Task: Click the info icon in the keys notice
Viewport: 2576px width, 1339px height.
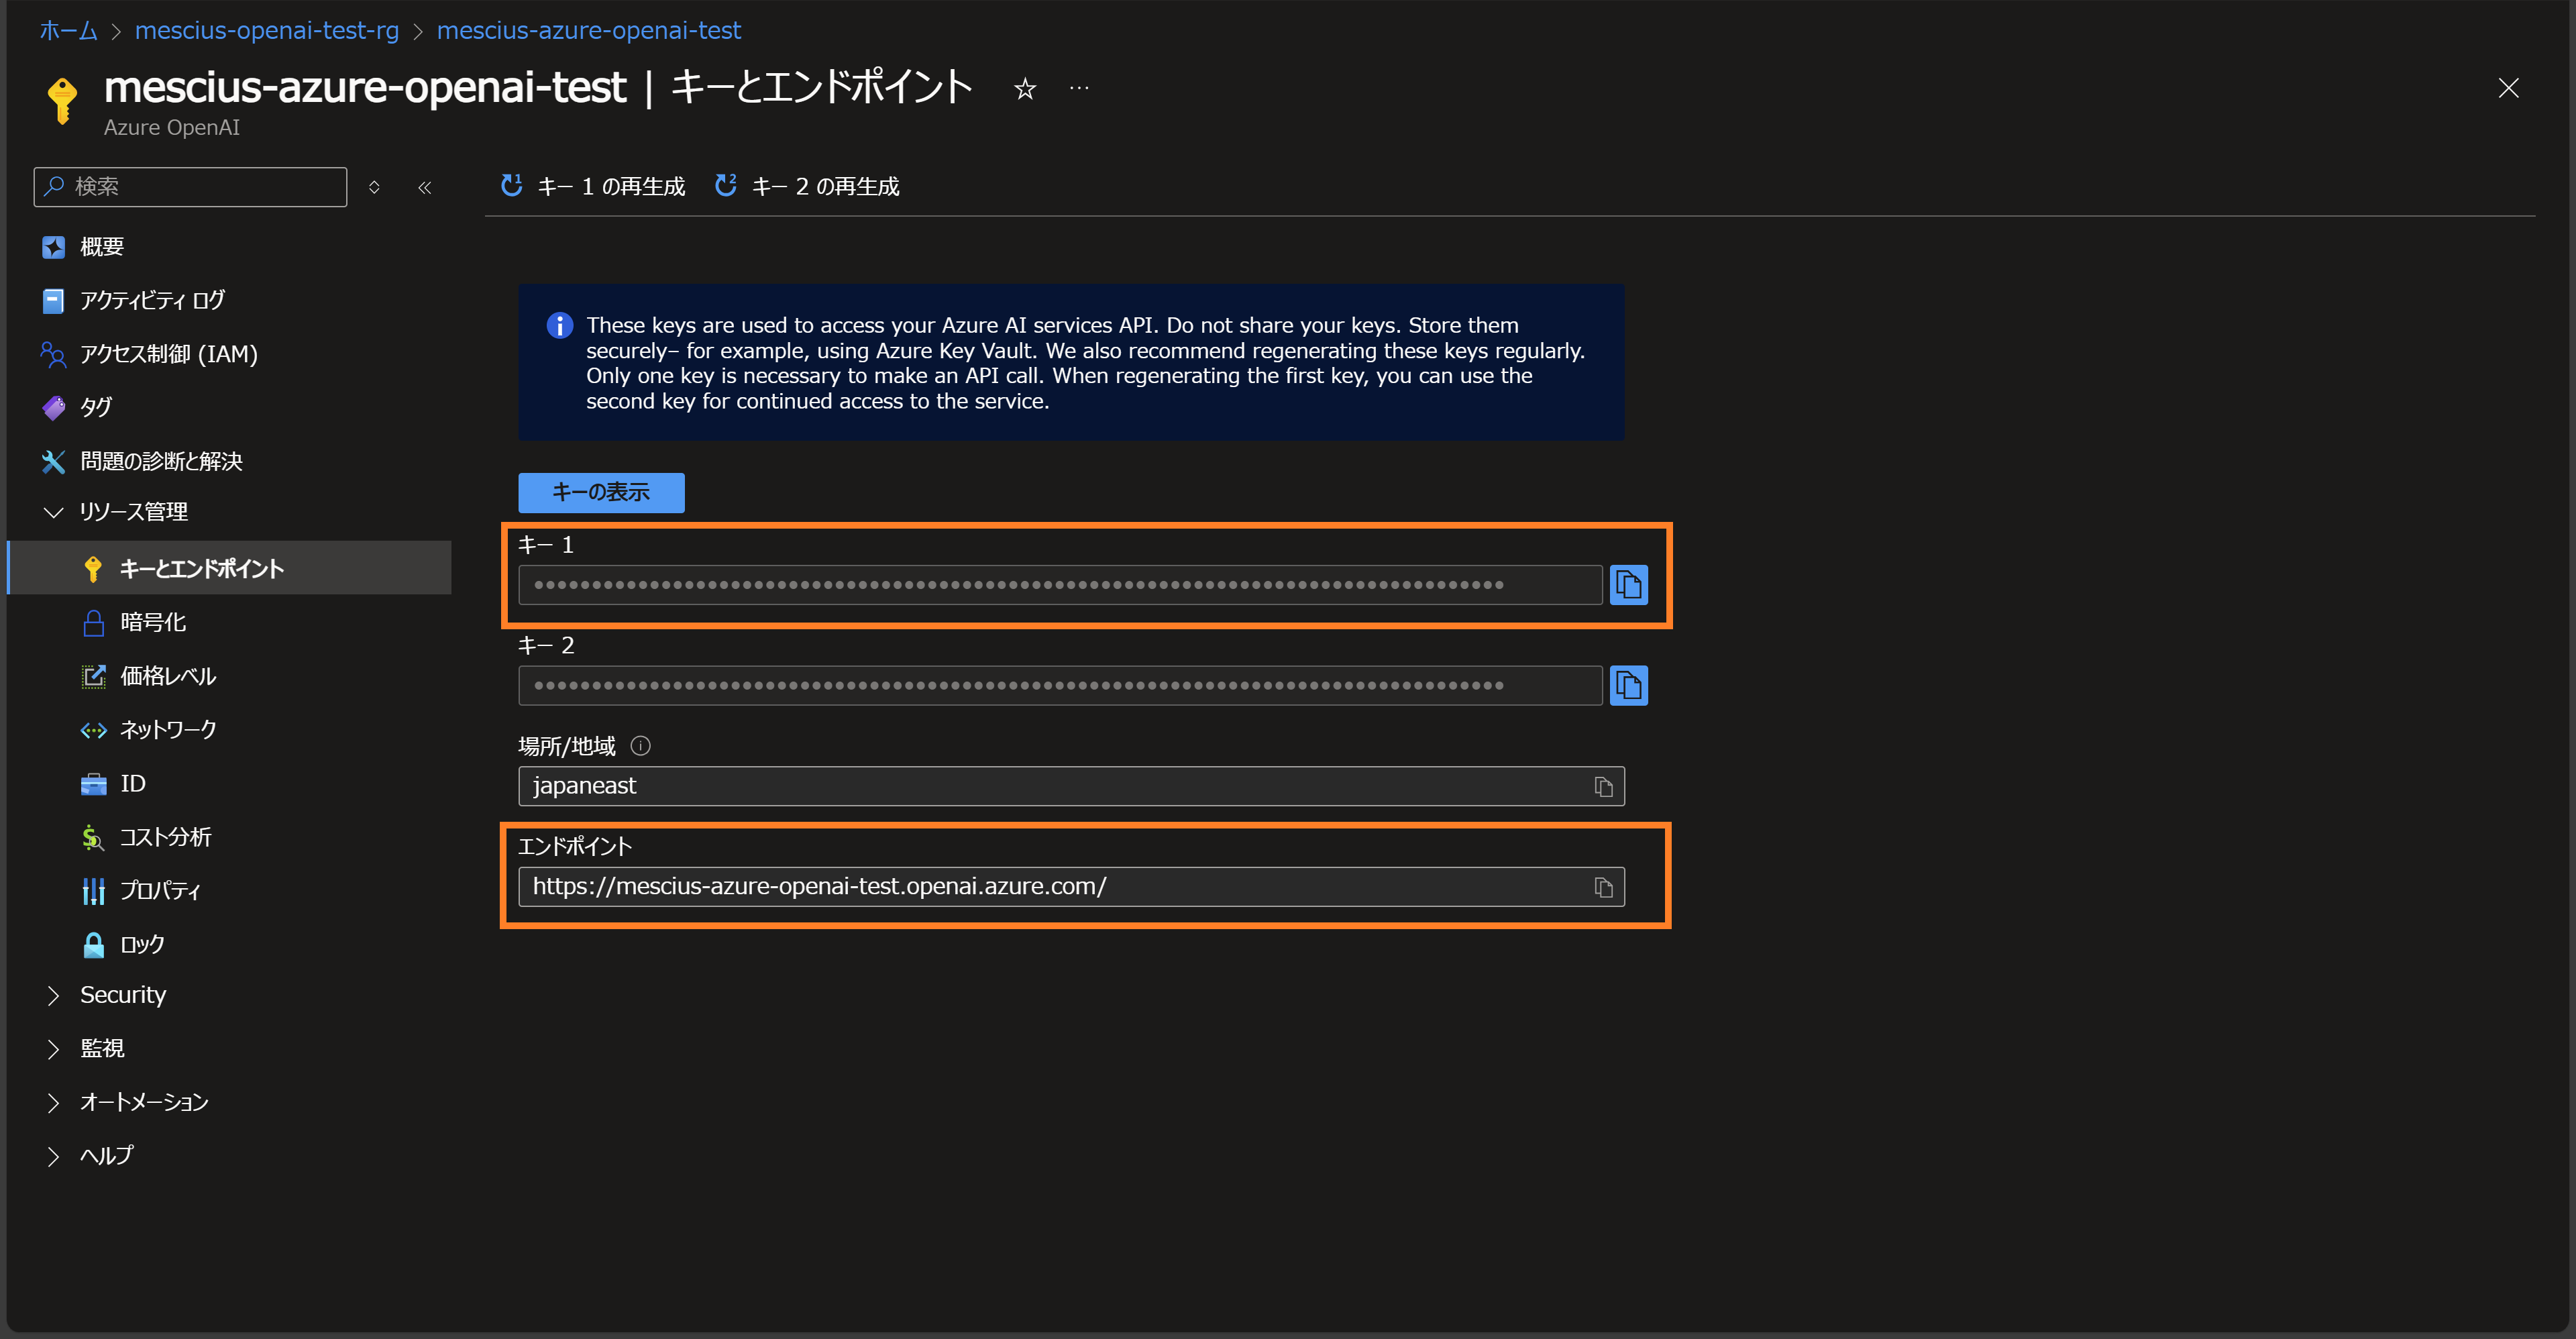Action: coord(559,326)
